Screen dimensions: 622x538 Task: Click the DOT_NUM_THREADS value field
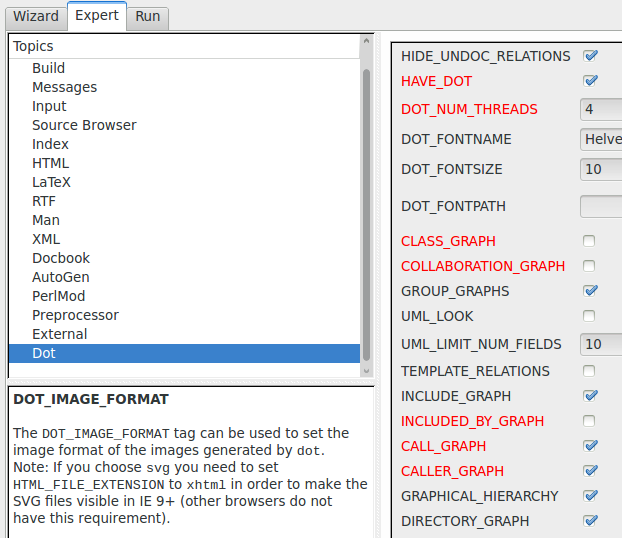(601, 109)
